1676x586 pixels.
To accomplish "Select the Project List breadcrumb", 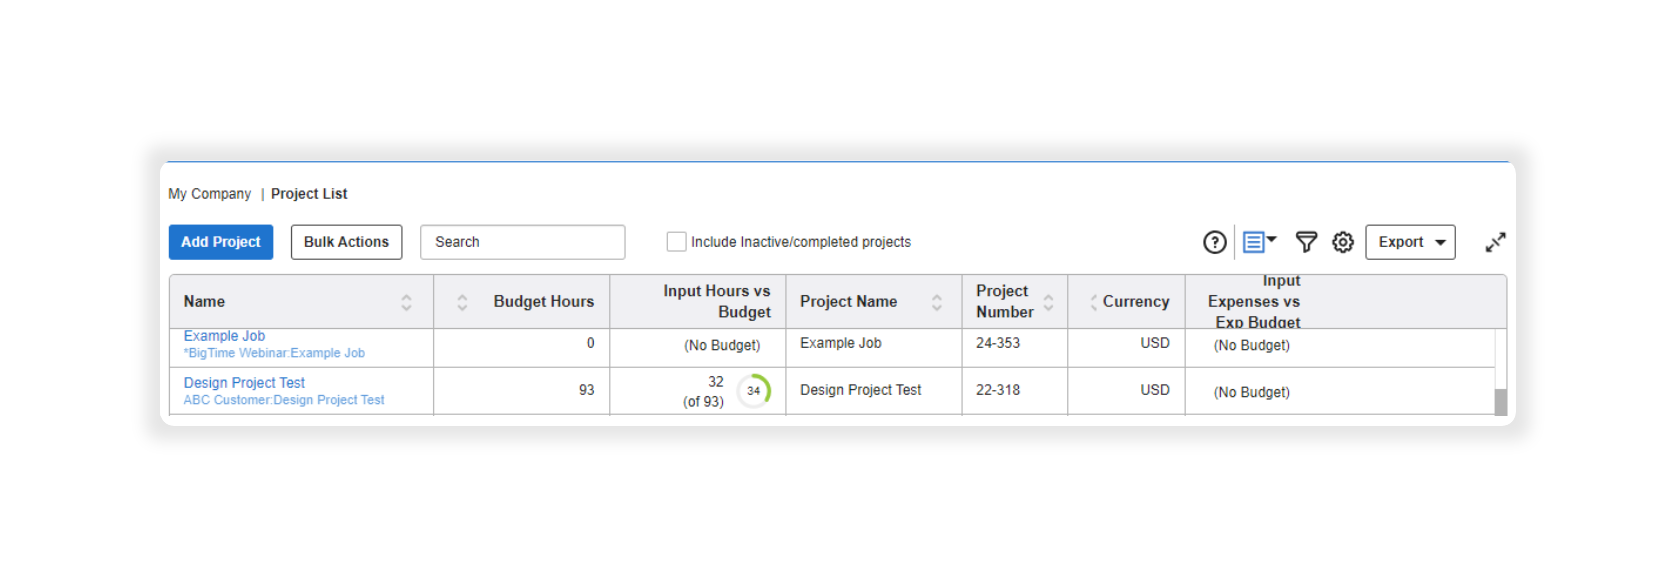I will (309, 194).
